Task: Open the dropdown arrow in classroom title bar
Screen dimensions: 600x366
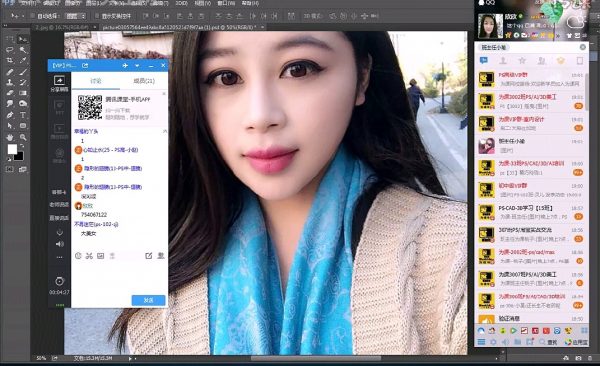Action: pyautogui.click(x=137, y=65)
